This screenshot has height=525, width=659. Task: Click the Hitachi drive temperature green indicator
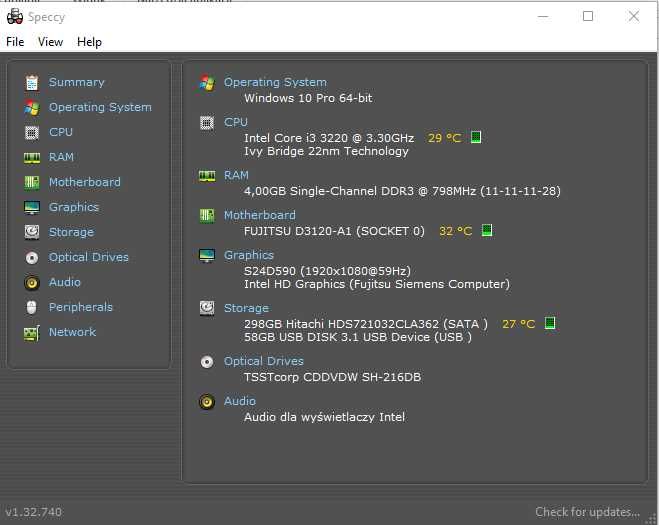tap(549, 323)
